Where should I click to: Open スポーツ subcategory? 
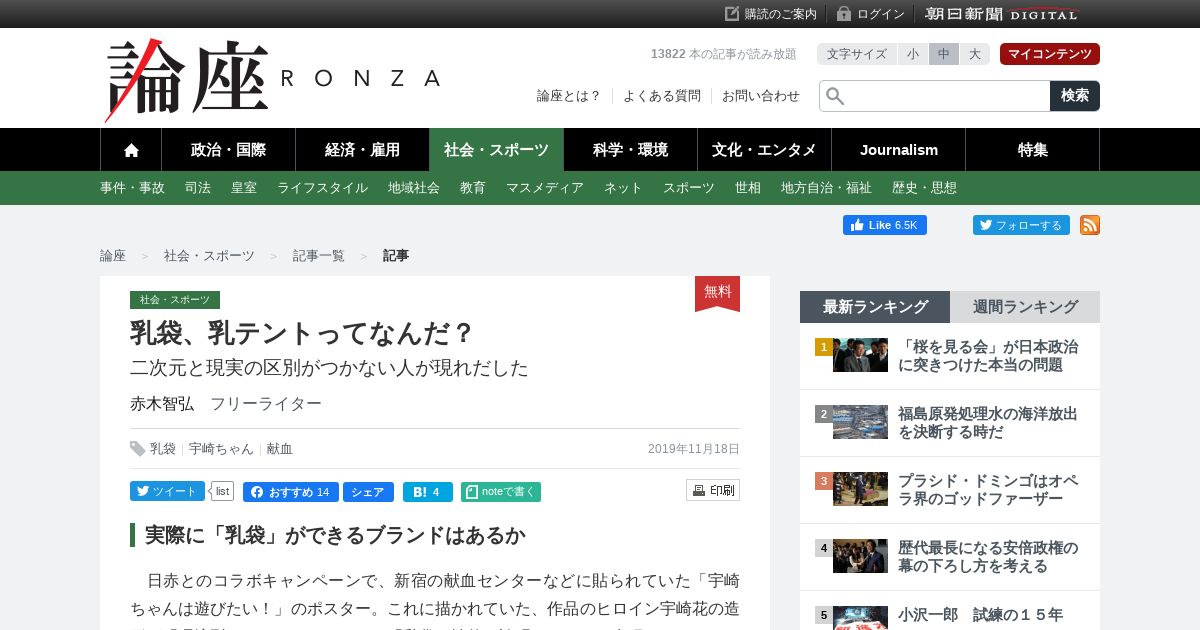[x=689, y=188]
